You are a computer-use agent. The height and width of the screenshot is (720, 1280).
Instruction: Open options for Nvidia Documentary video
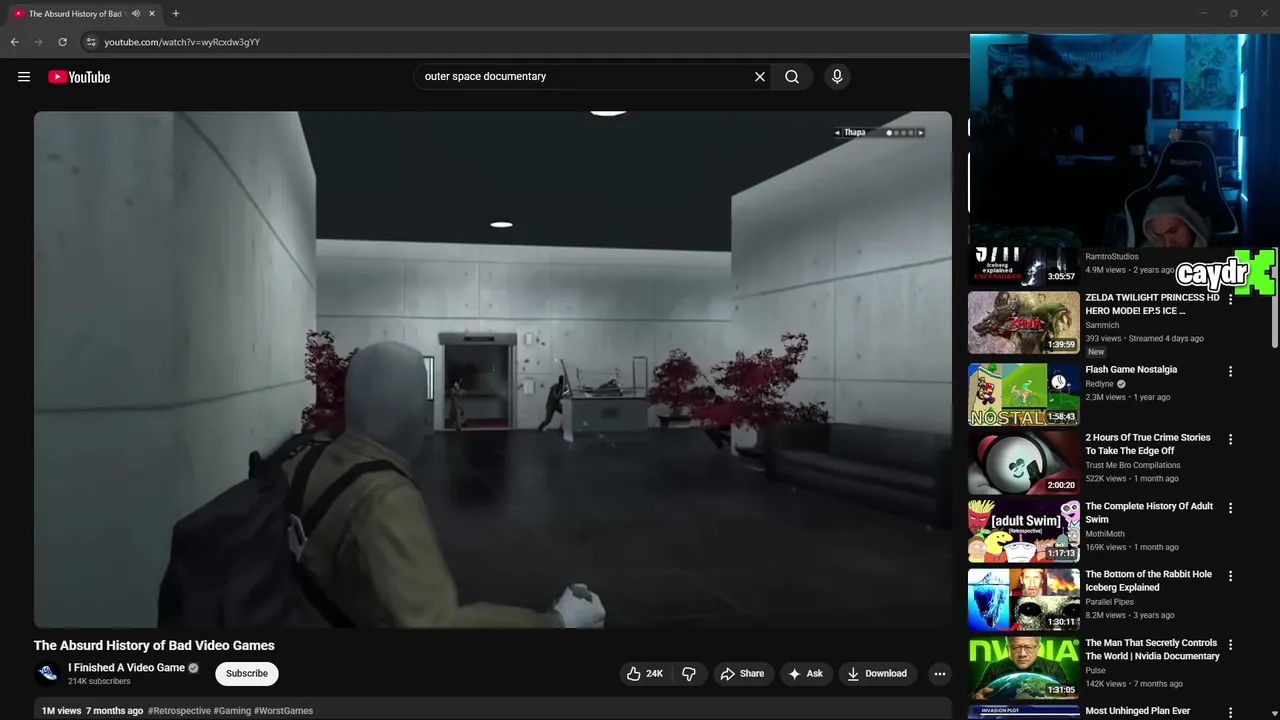coord(1231,645)
